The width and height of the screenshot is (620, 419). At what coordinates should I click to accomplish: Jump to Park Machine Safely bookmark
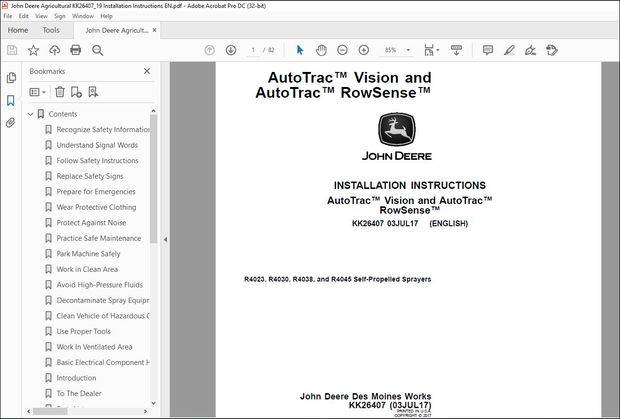(88, 254)
